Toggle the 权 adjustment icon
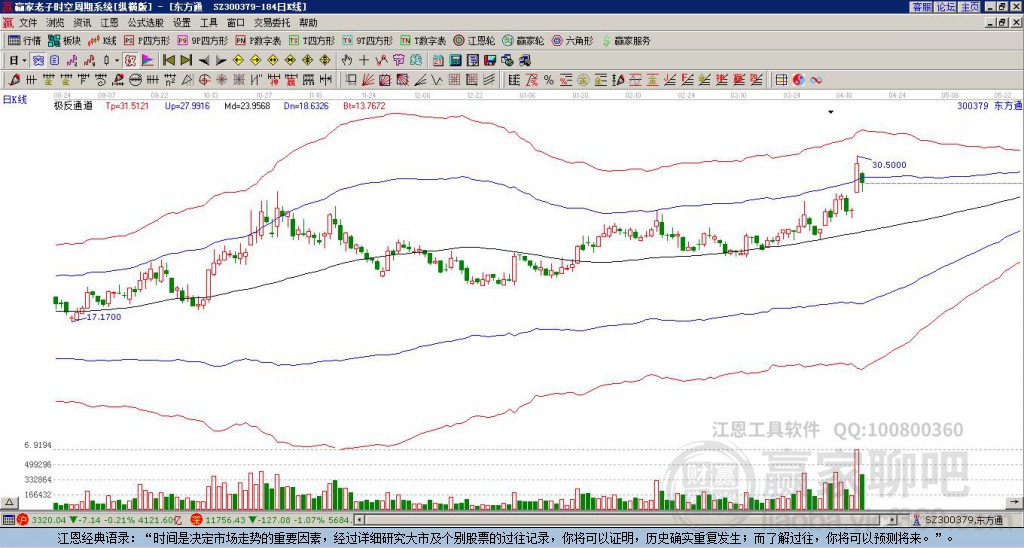Viewport: 1024px width, 548px height. click(130, 60)
